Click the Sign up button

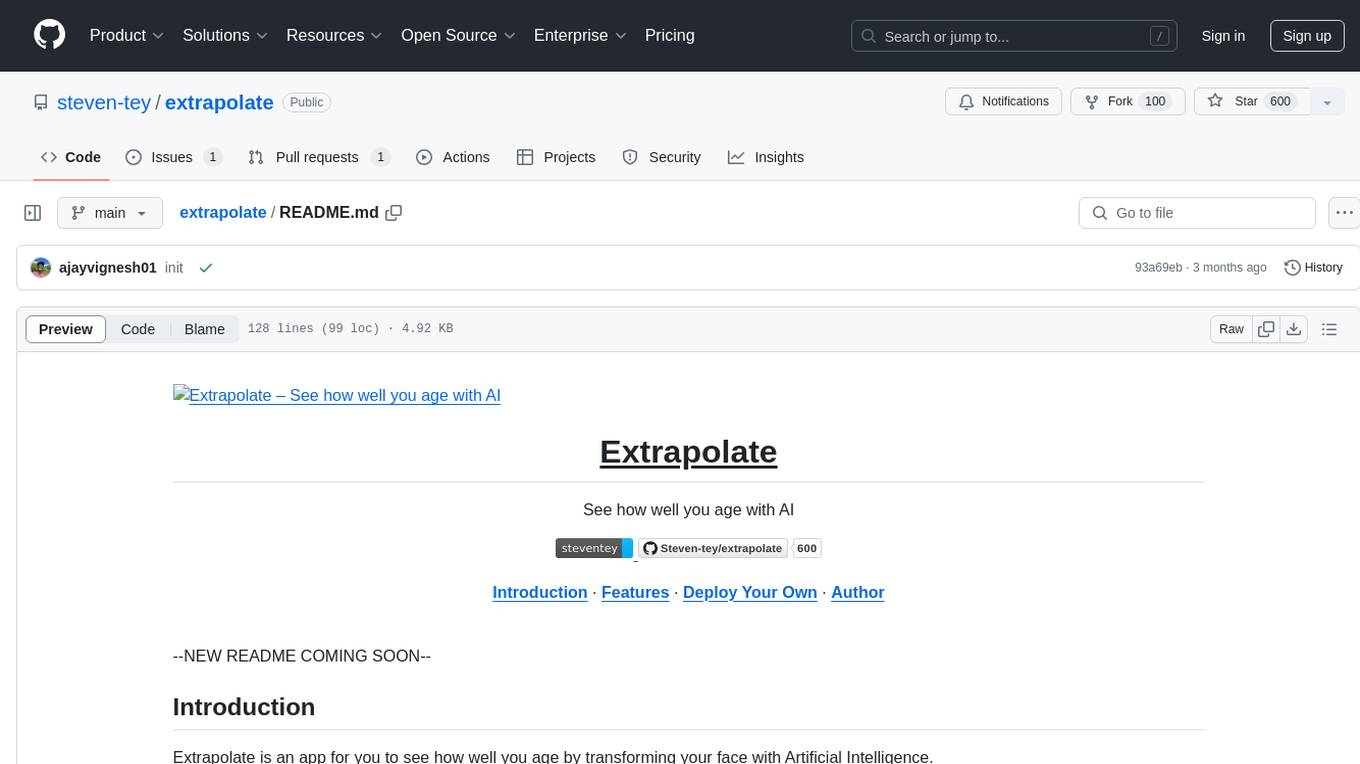[x=1306, y=36]
